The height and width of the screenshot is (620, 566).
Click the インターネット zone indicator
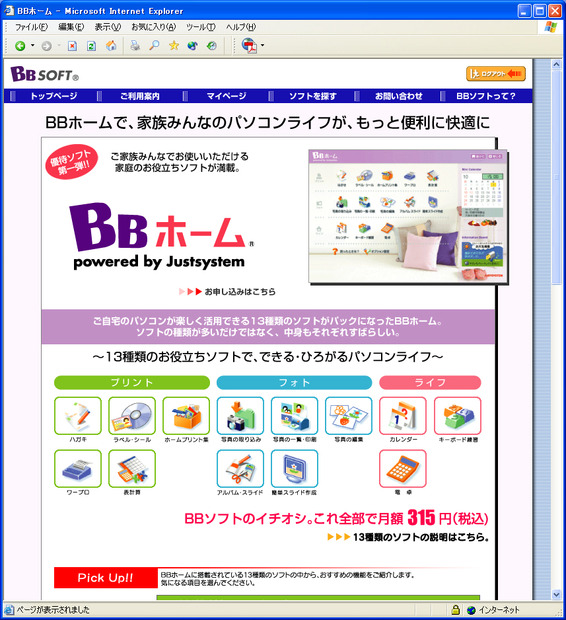coord(493,610)
